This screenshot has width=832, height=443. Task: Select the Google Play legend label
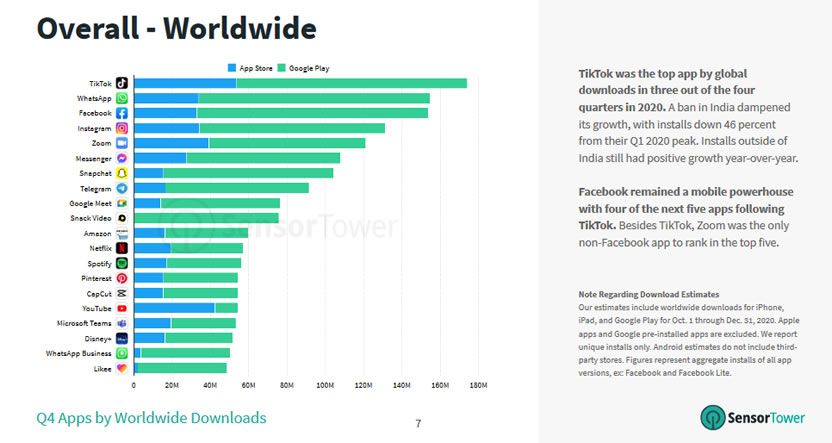pos(309,68)
